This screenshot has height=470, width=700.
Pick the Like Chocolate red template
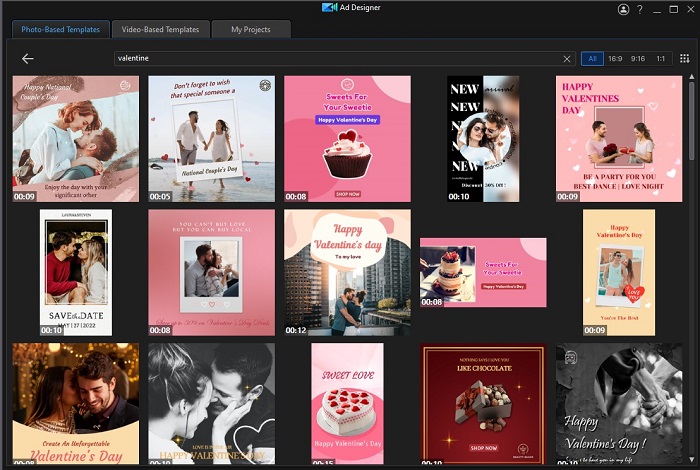[x=483, y=403]
